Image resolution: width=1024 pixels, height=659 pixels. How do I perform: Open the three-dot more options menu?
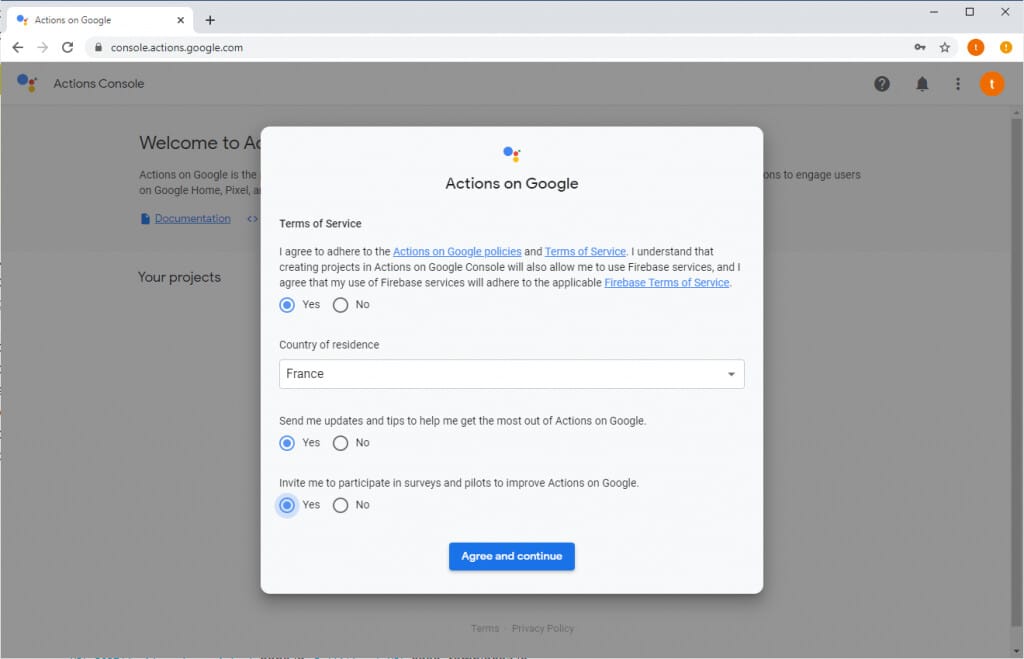(957, 84)
